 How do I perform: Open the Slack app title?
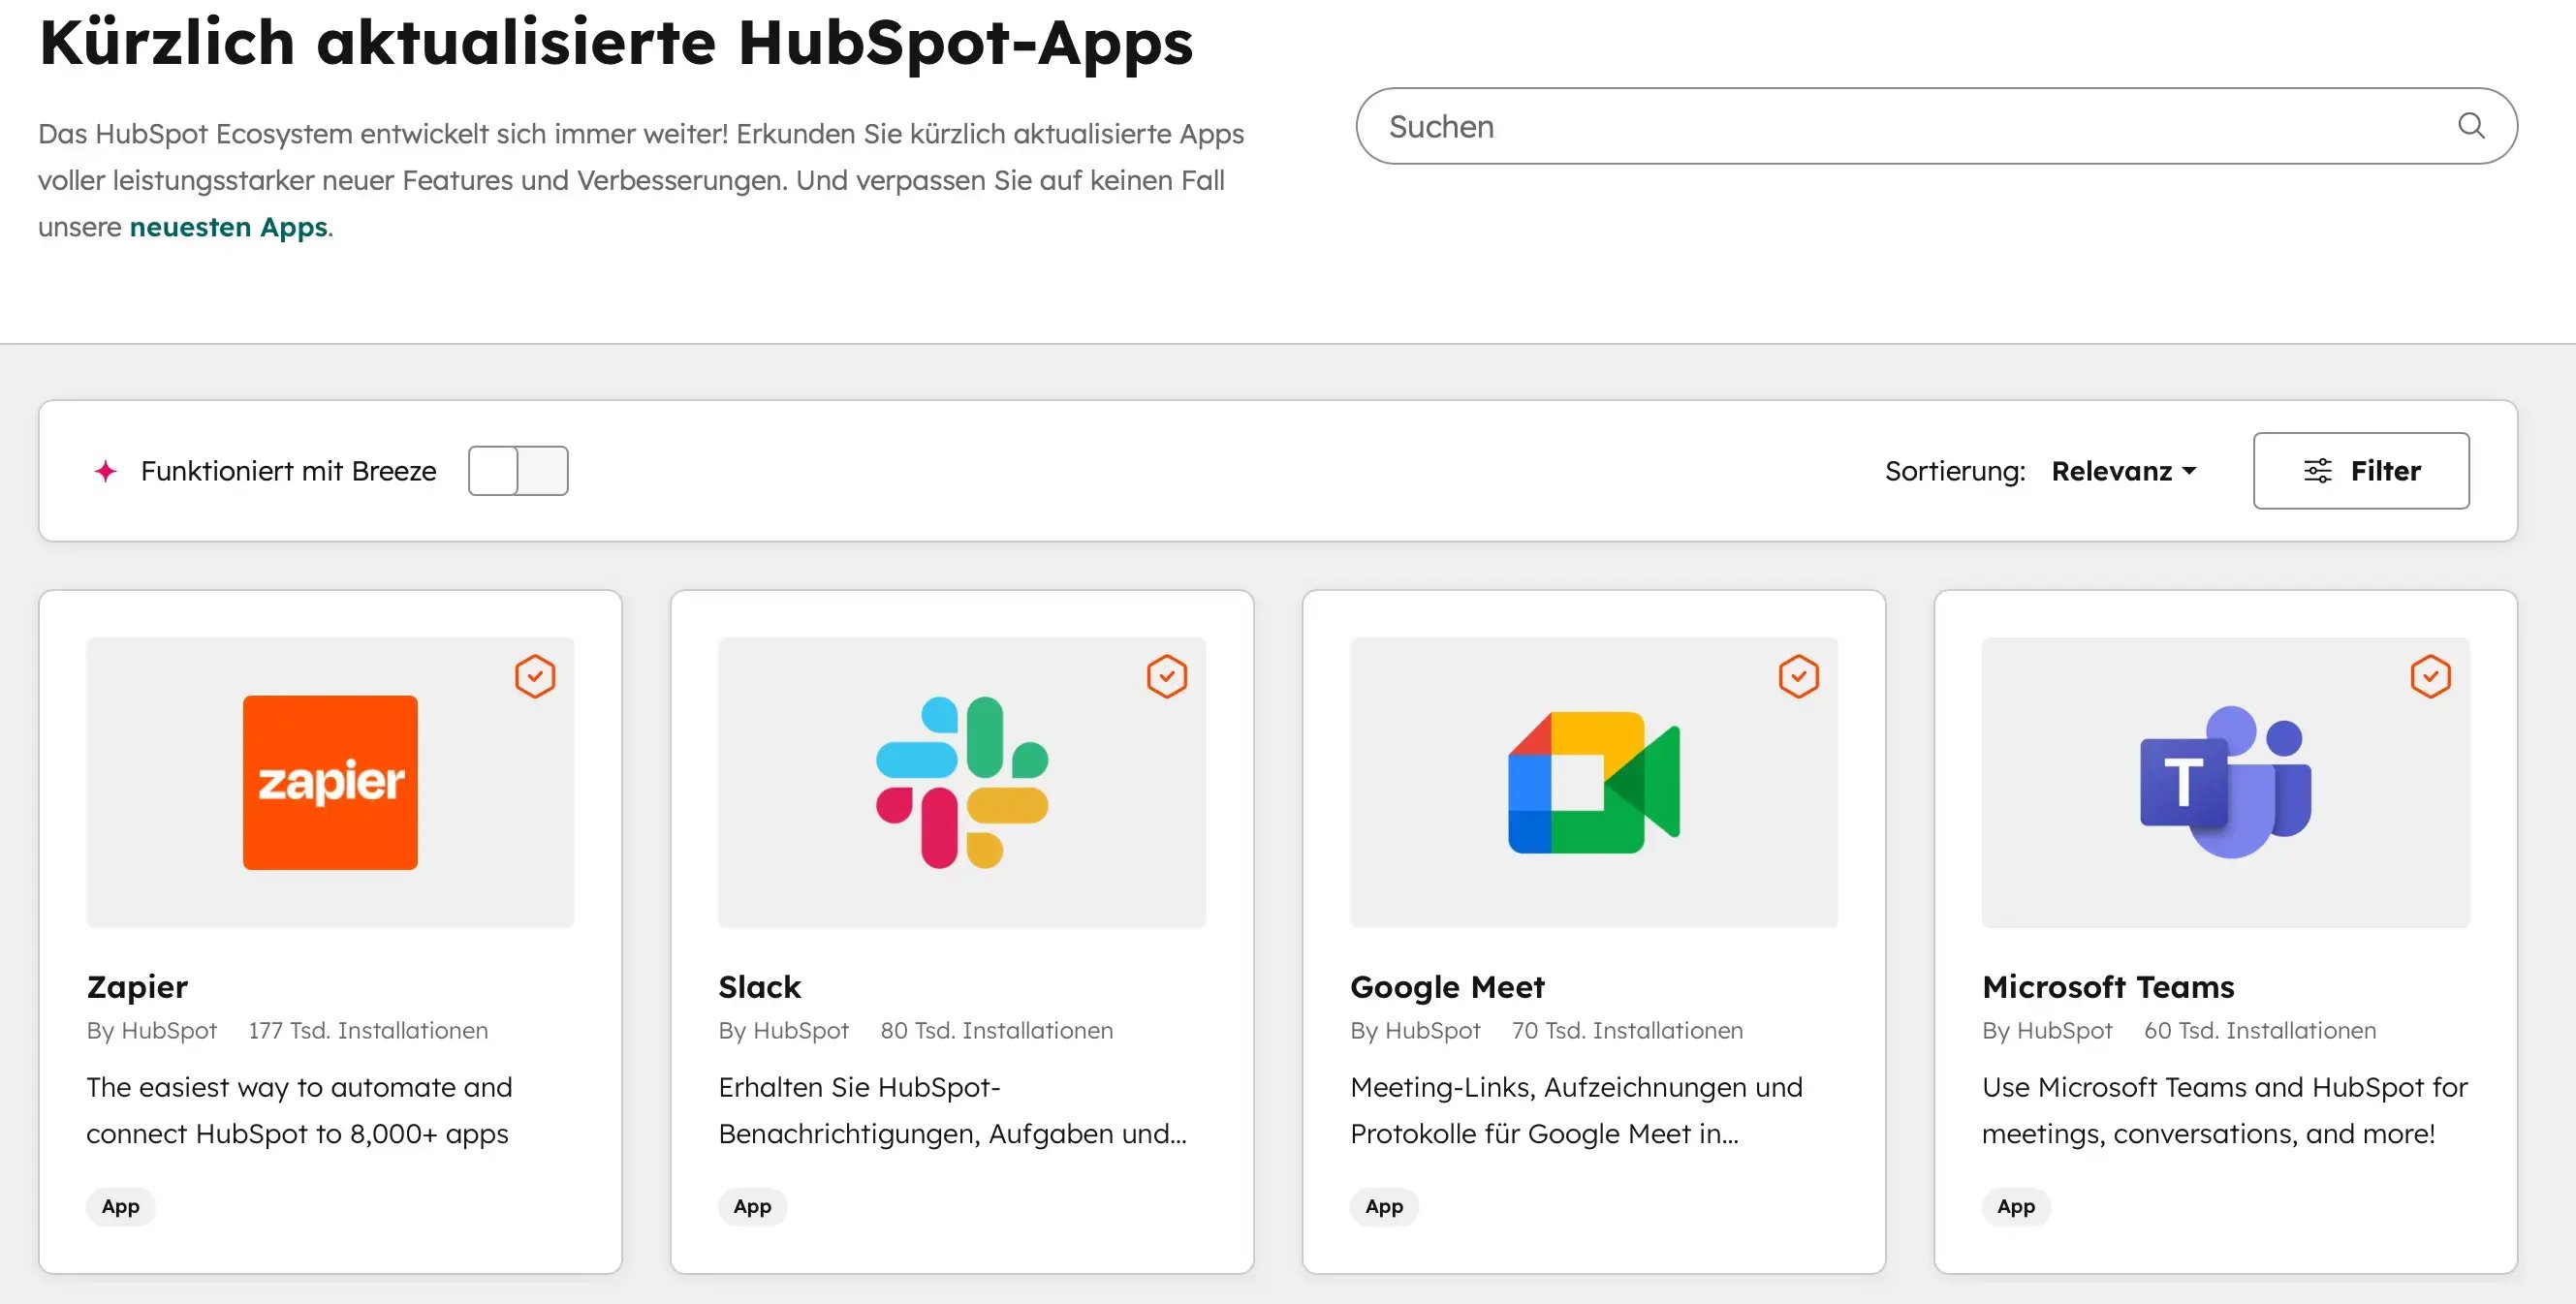tap(760, 986)
